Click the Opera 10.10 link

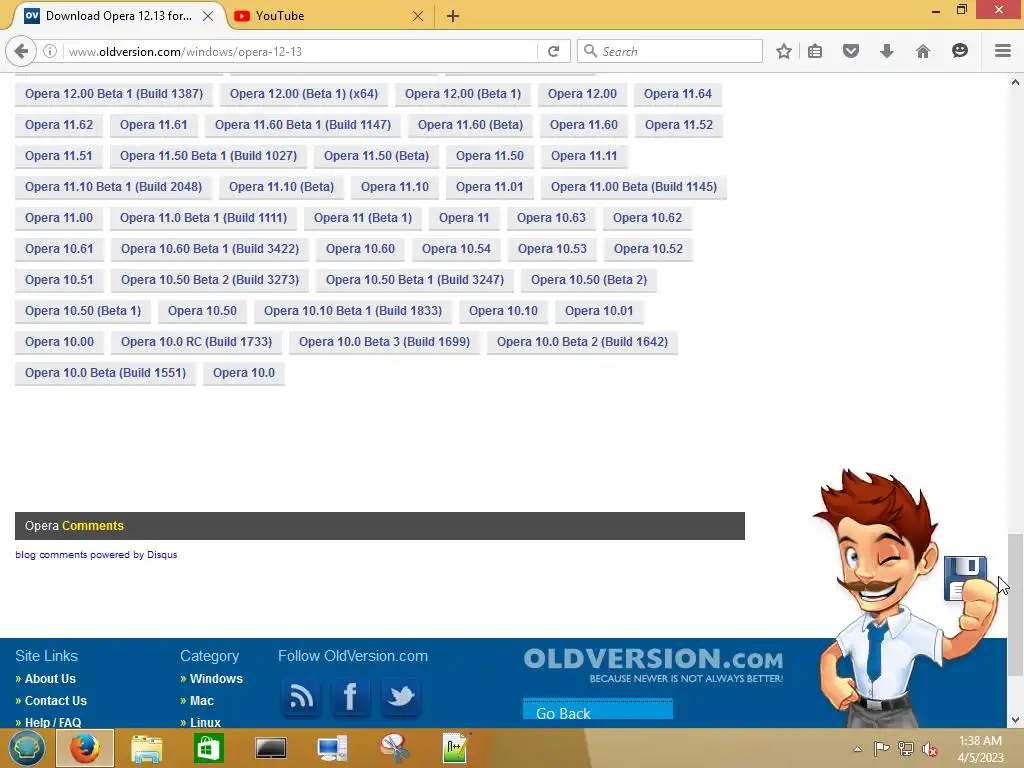[504, 311]
